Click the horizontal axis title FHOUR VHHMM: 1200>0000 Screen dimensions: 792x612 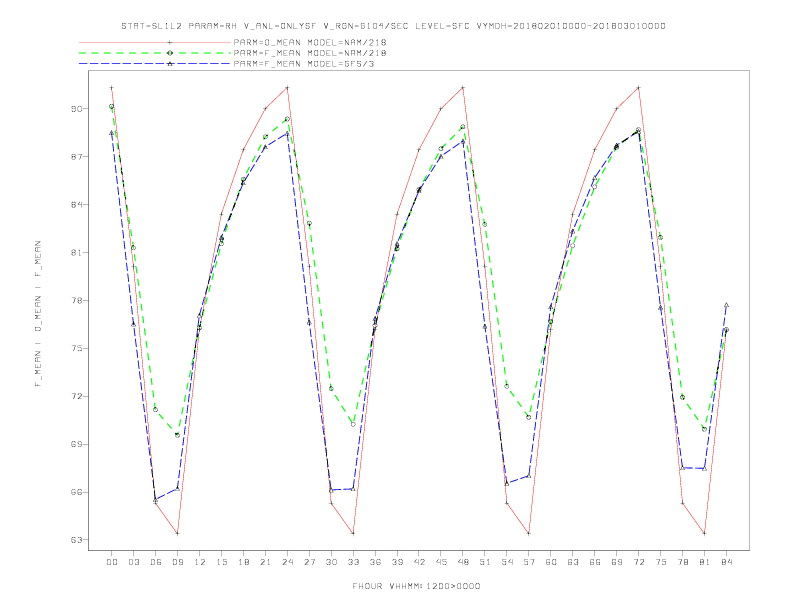tap(416, 586)
